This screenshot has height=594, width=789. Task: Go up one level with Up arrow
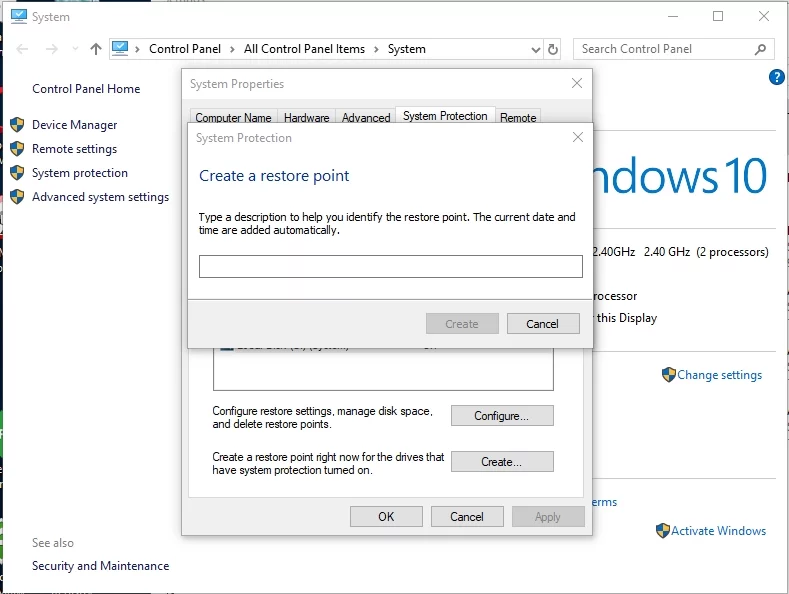95,49
